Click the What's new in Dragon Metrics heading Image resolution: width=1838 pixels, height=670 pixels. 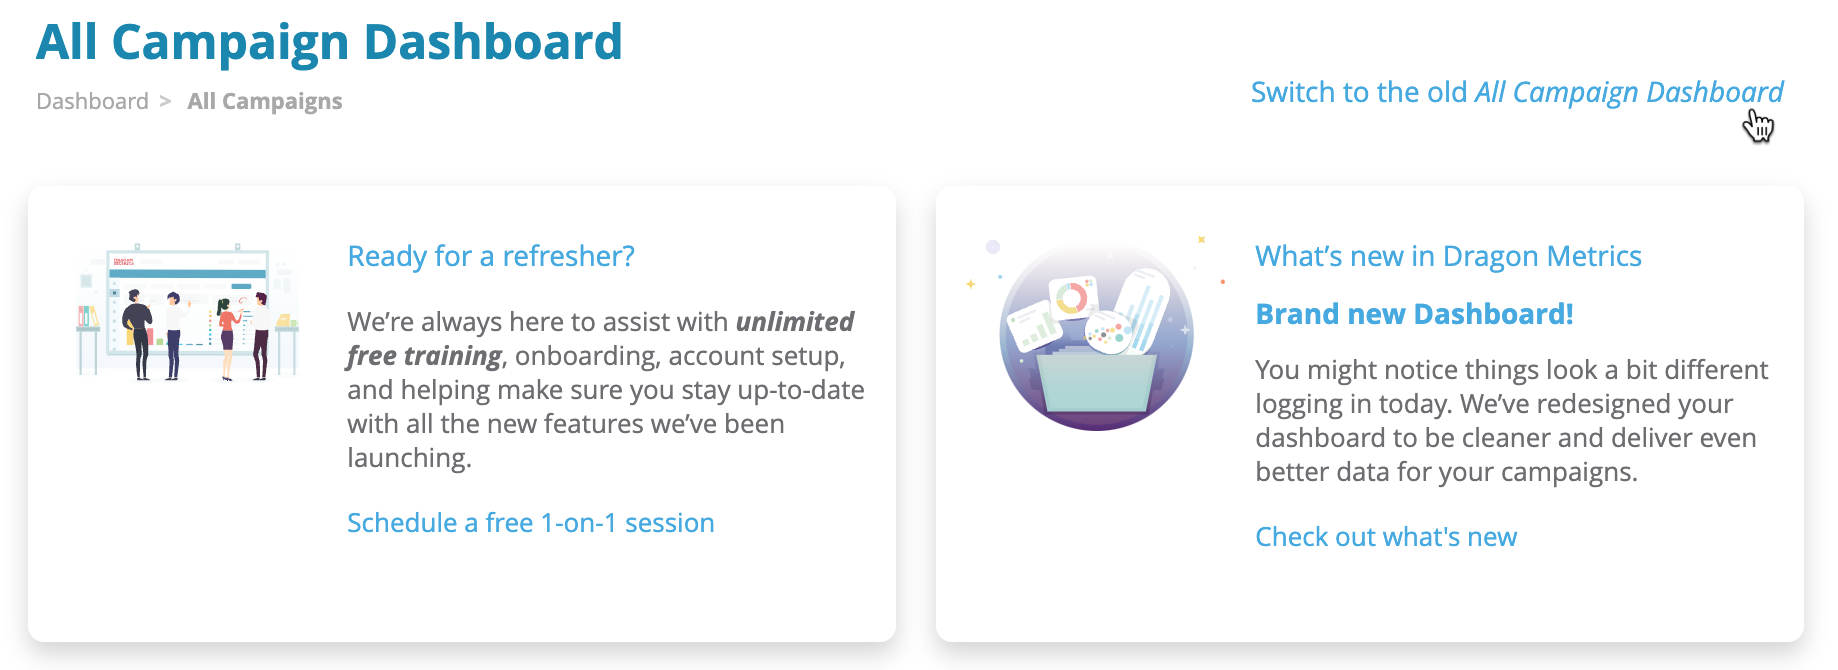tap(1447, 257)
